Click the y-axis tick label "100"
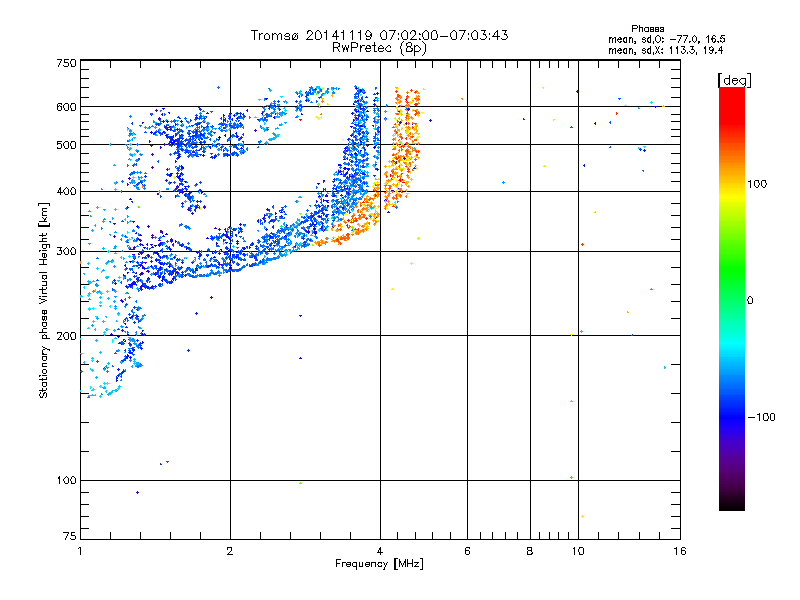This screenshot has height=600, width=800. [66, 480]
